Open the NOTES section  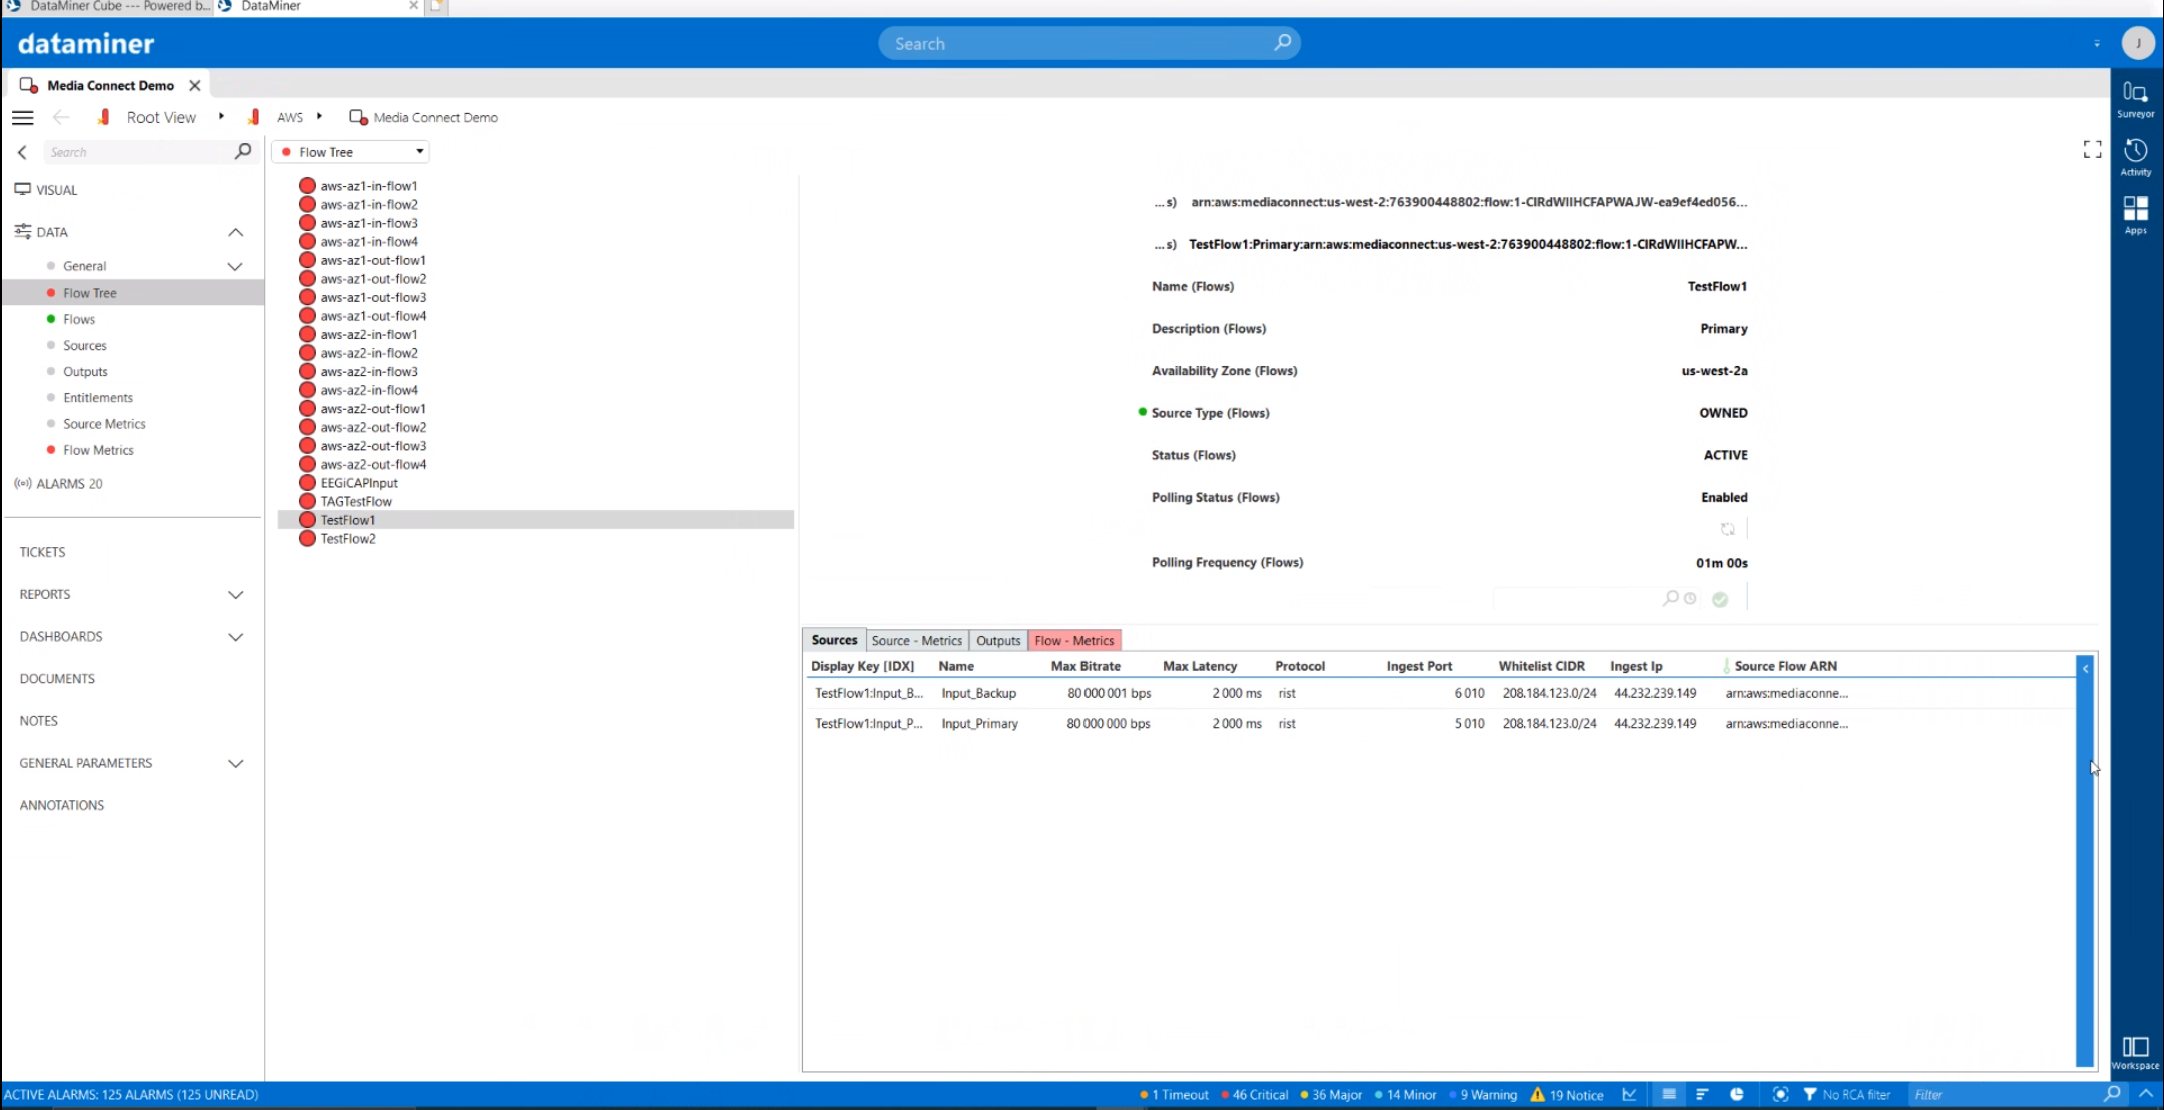coord(38,721)
